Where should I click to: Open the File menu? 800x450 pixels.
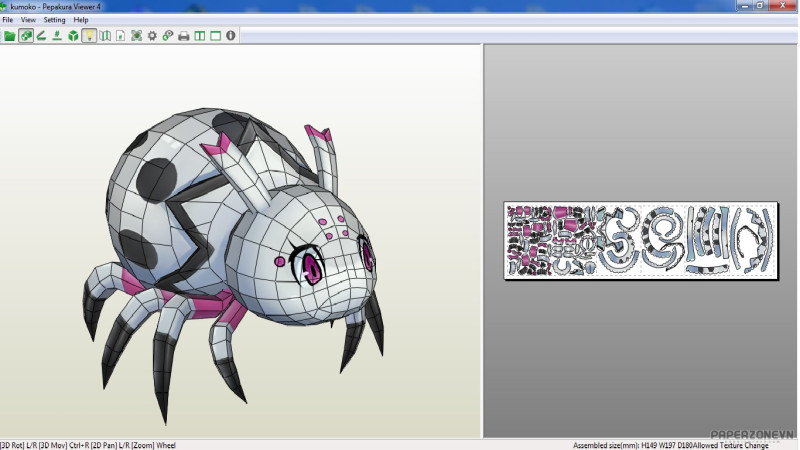coord(8,20)
